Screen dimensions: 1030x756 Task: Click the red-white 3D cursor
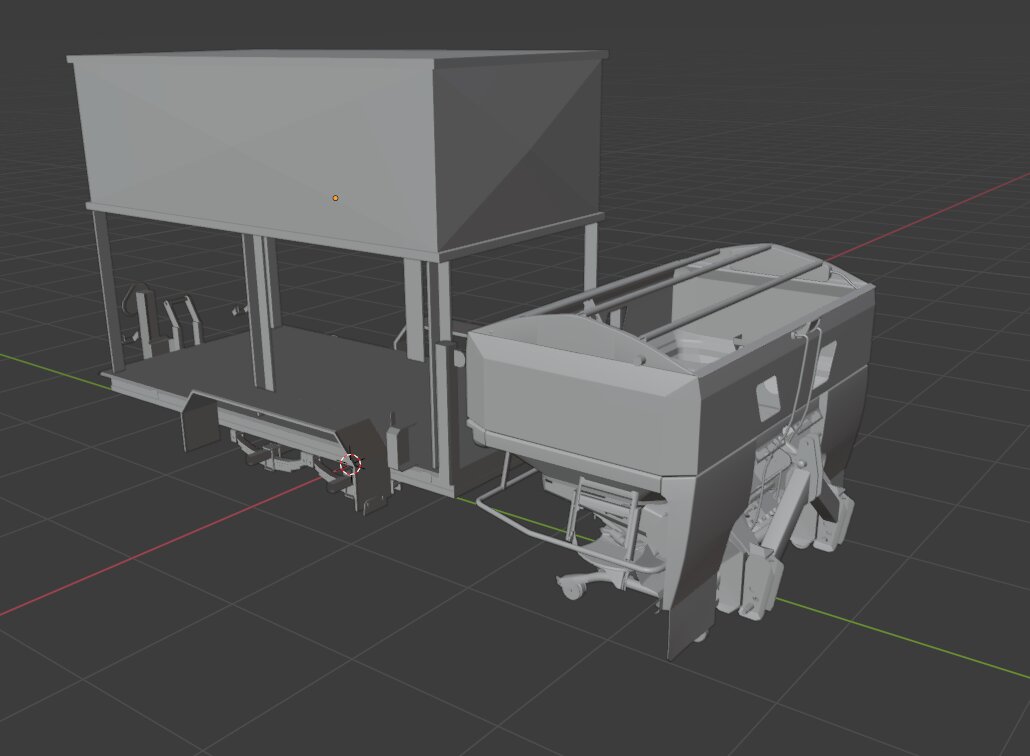(x=350, y=464)
